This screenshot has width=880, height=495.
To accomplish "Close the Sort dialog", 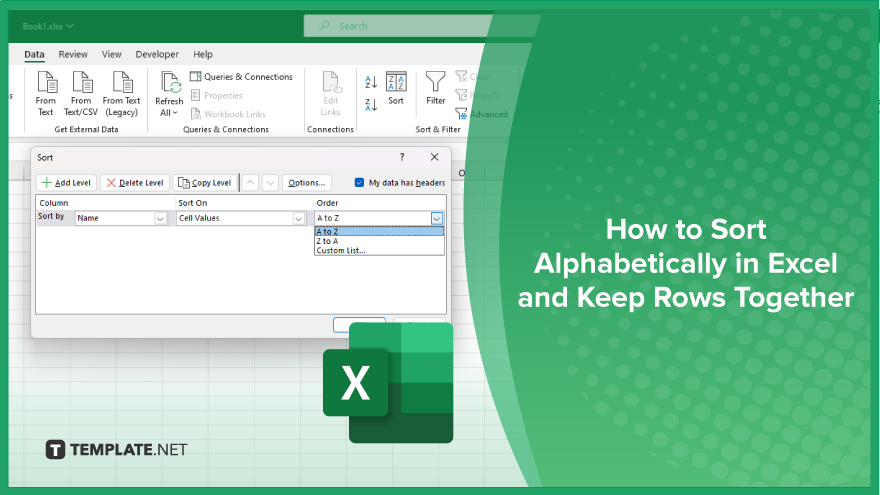I will click(434, 157).
